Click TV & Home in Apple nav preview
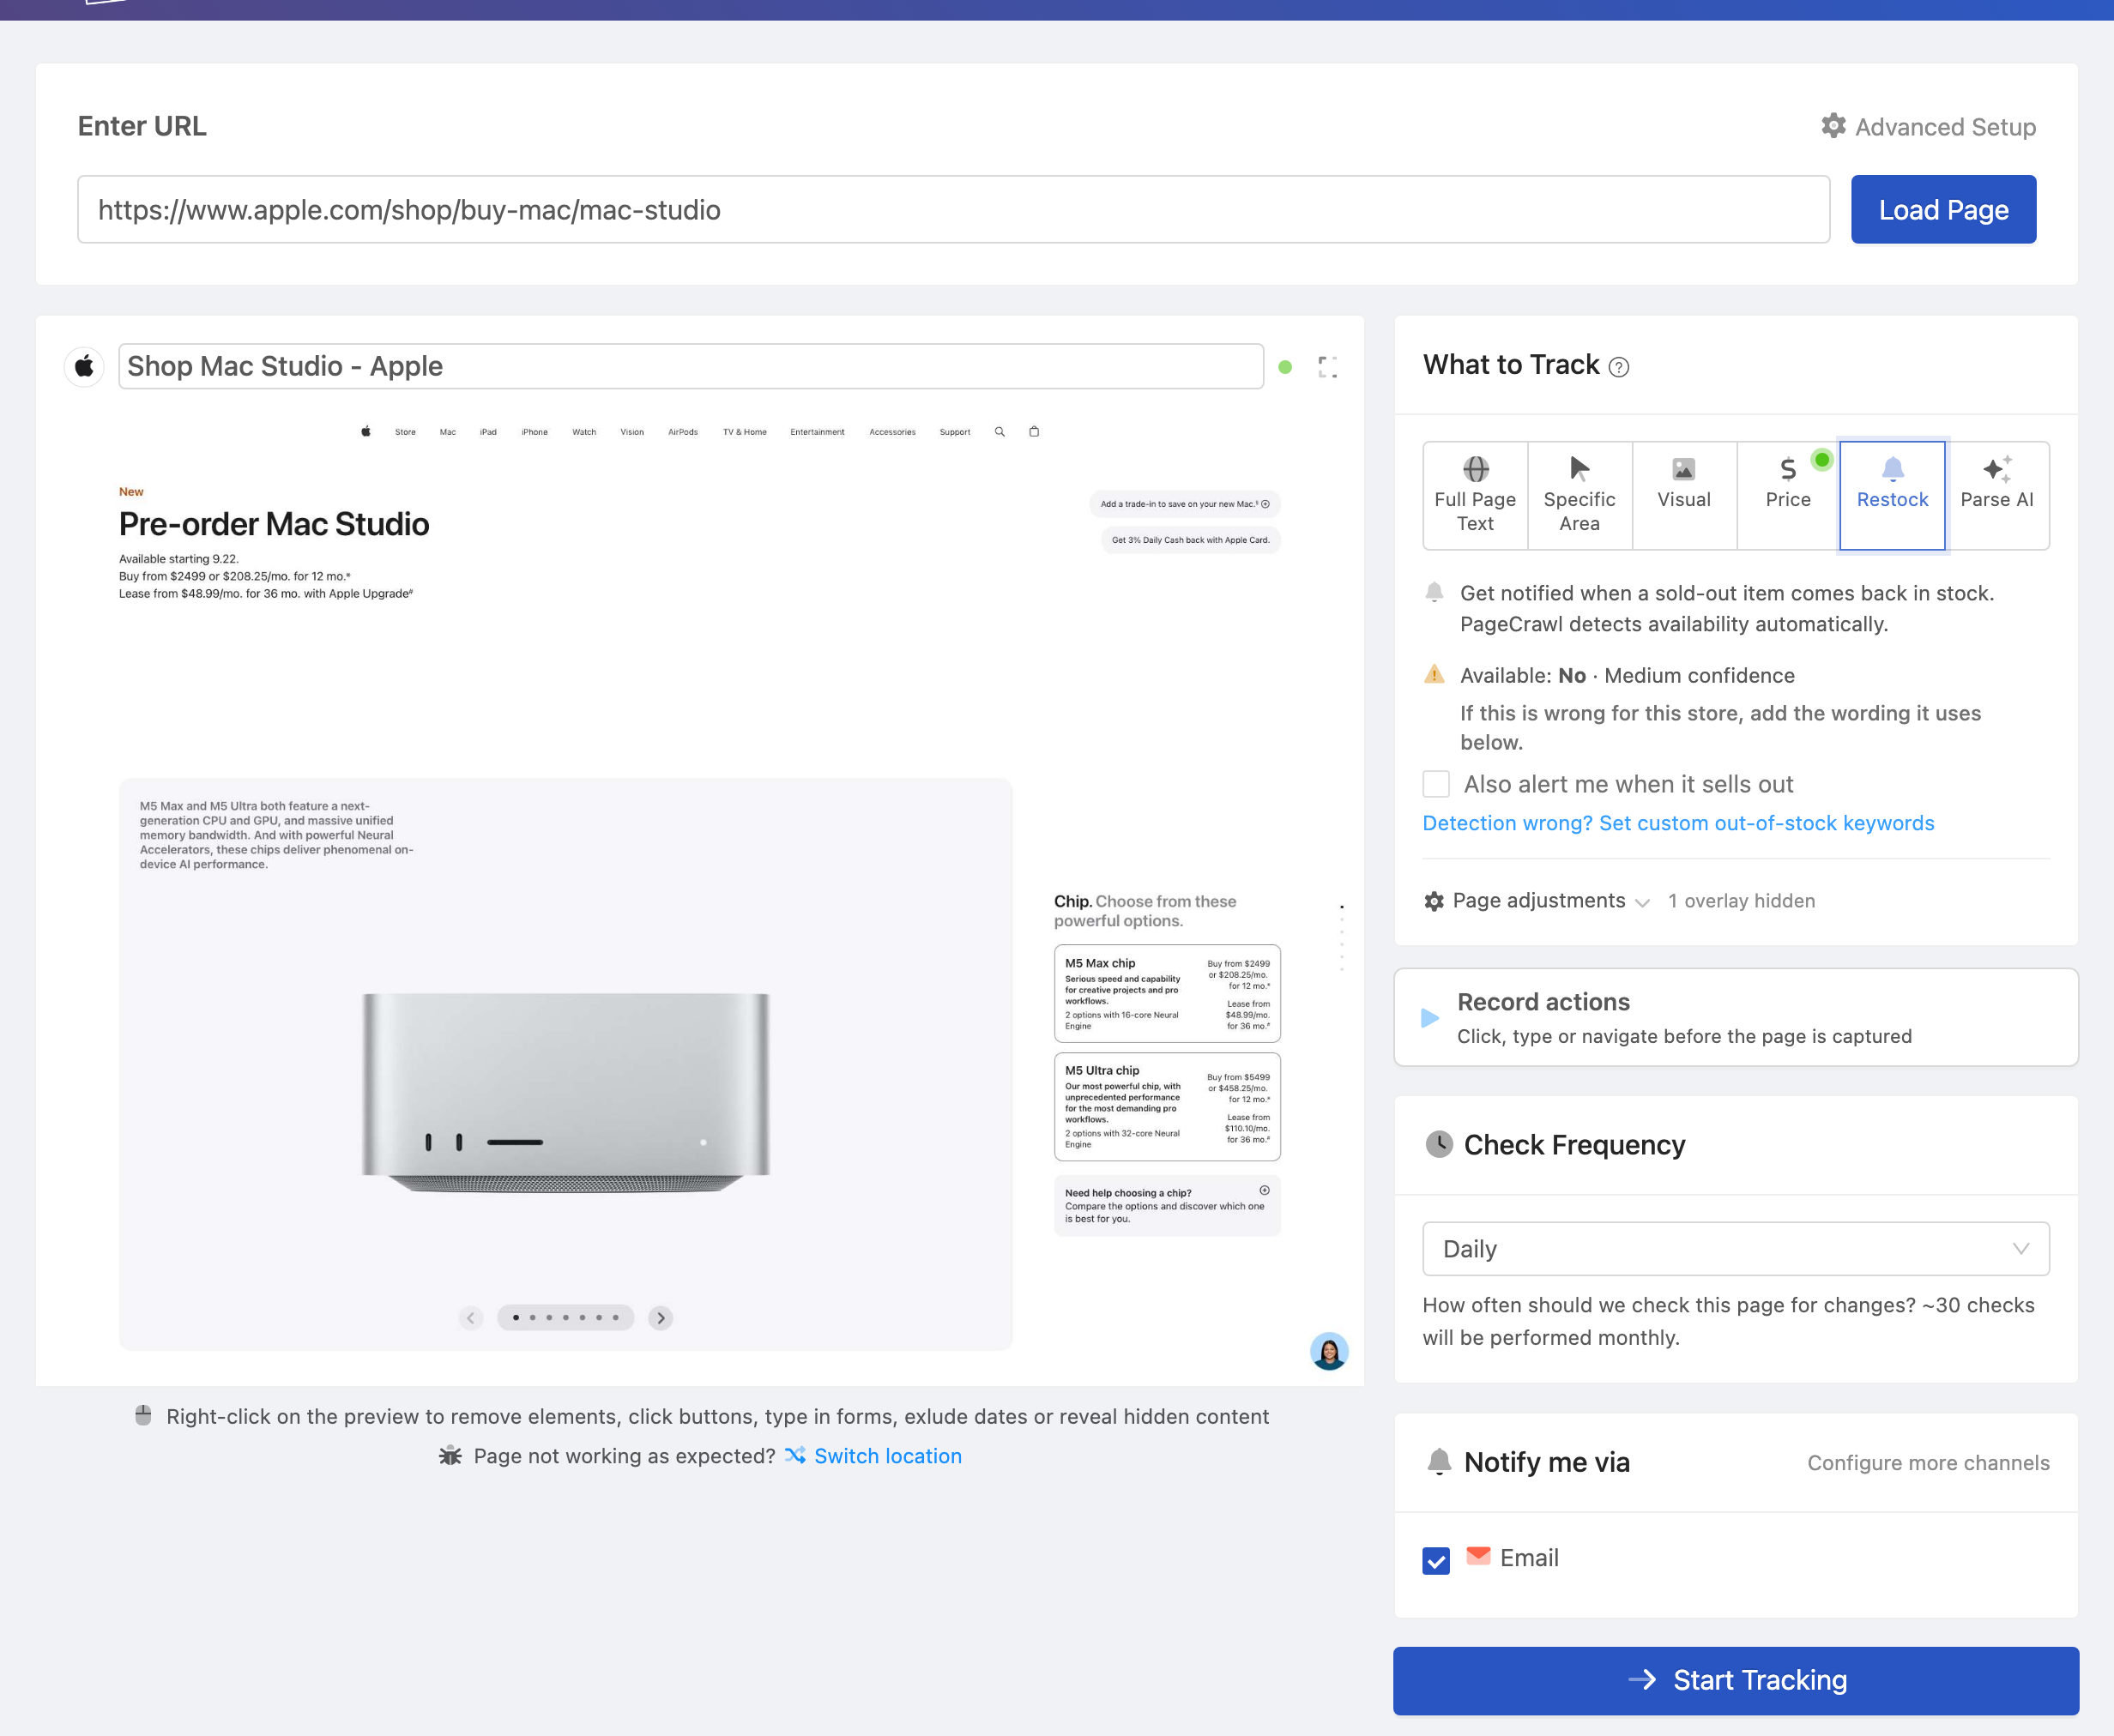The width and height of the screenshot is (2114, 1736). tap(745, 432)
